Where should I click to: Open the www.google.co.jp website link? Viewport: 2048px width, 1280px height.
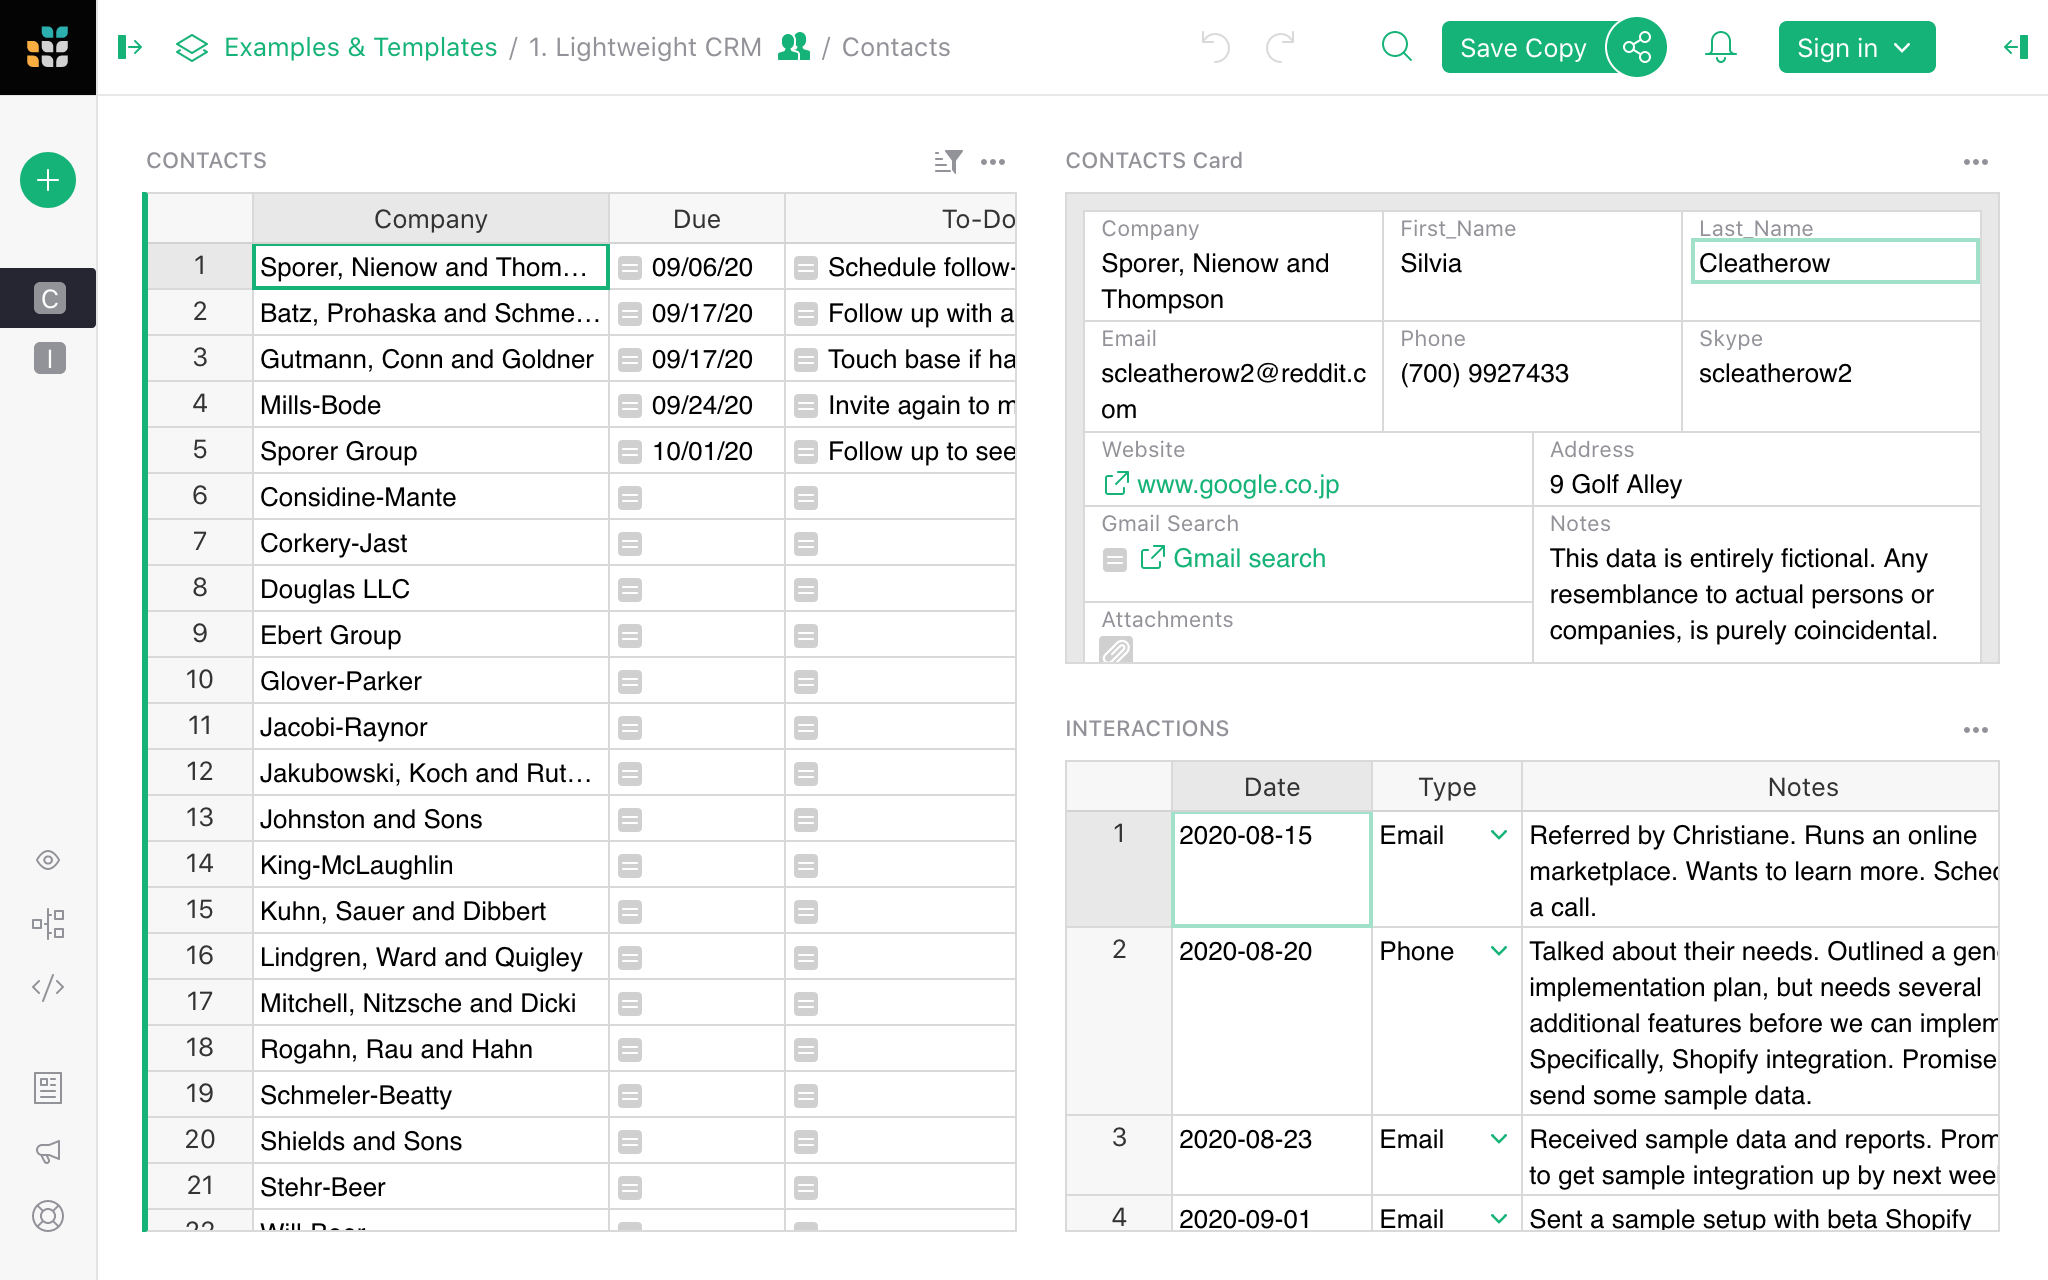(1238, 484)
